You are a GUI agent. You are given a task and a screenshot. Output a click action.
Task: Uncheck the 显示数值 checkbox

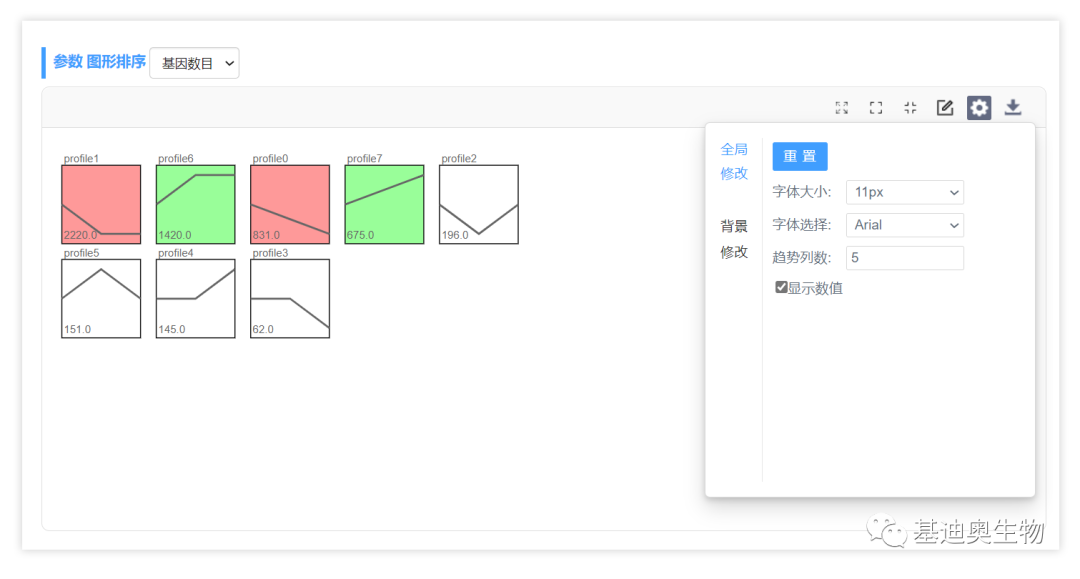tap(781, 287)
